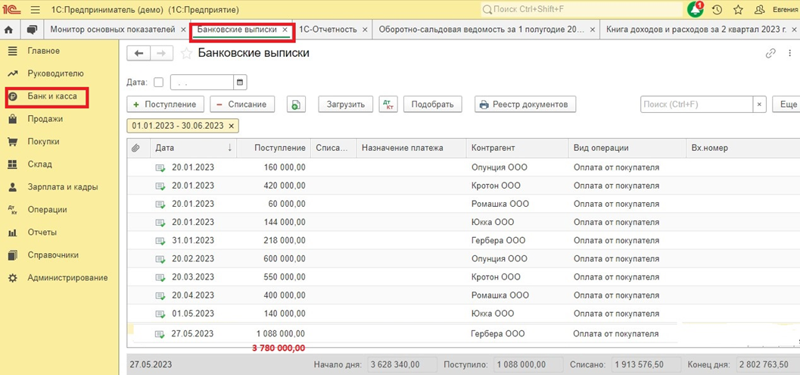800x375 pixels.
Task: Click the home page icon
Action: pyautogui.click(x=8, y=30)
